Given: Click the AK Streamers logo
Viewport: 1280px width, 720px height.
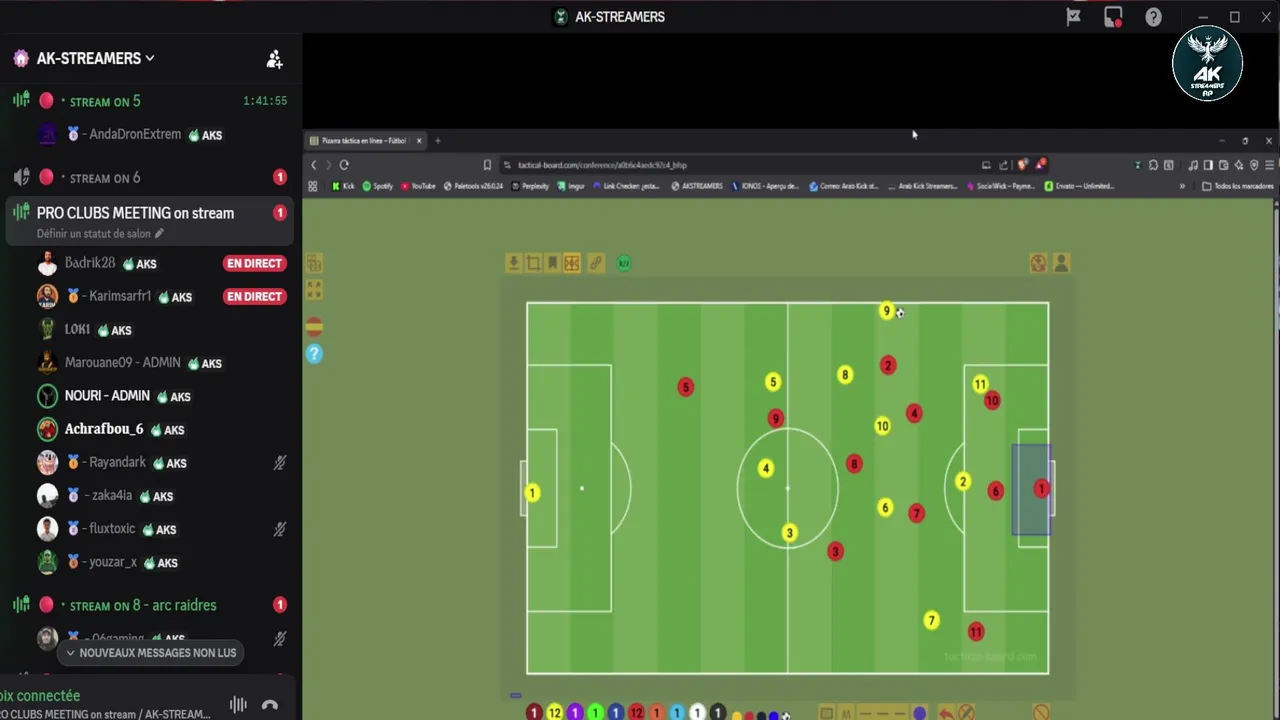Looking at the screenshot, I should coord(1208,65).
